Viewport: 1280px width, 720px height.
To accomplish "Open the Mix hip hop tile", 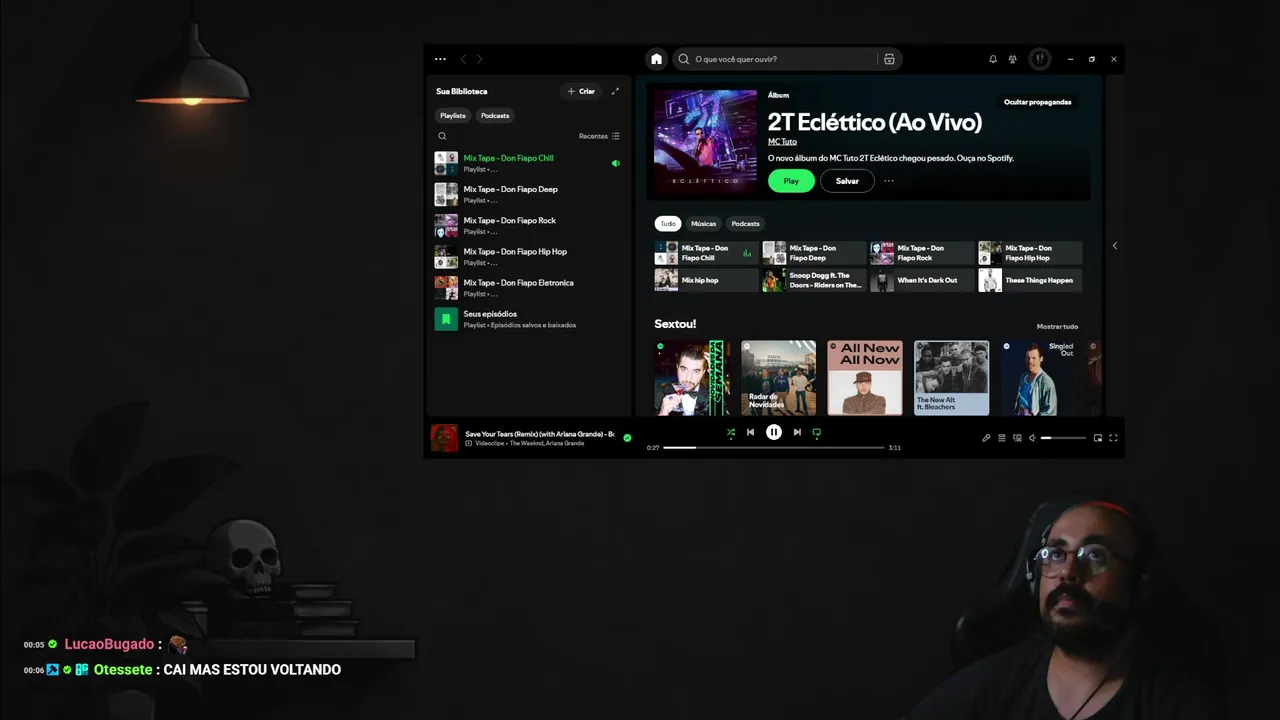I will (706, 280).
